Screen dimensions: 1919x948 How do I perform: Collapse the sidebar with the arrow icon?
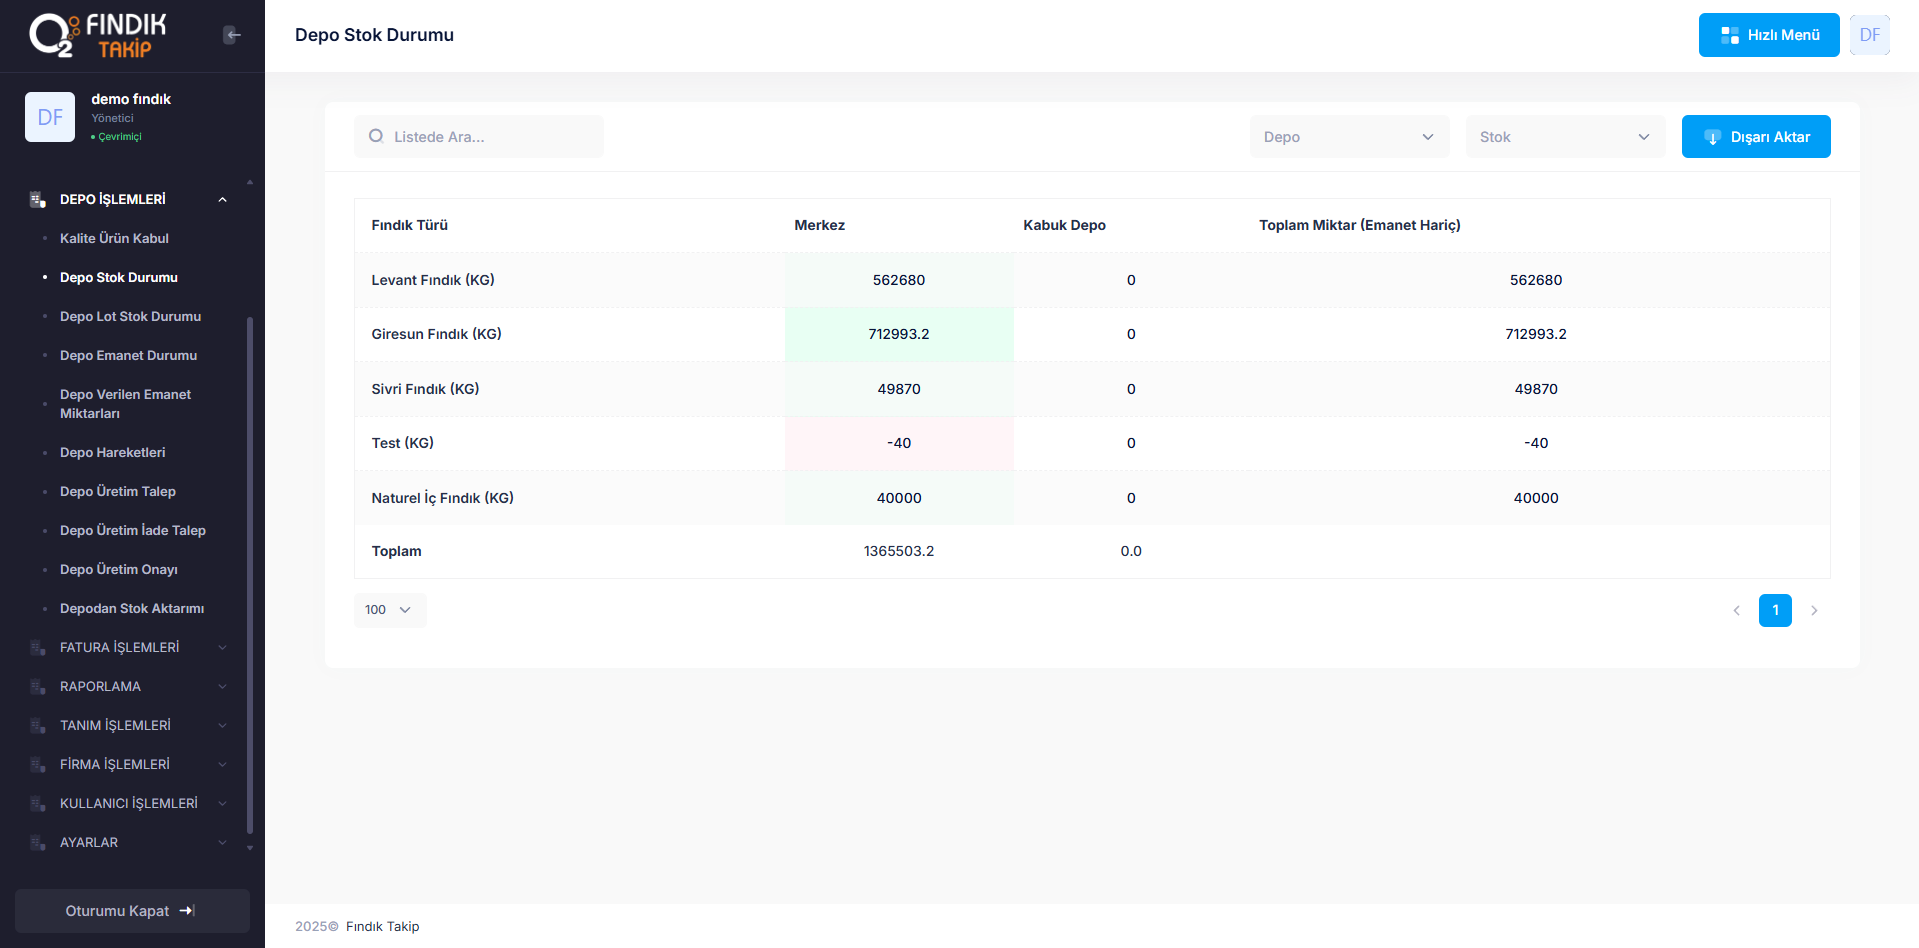(232, 35)
